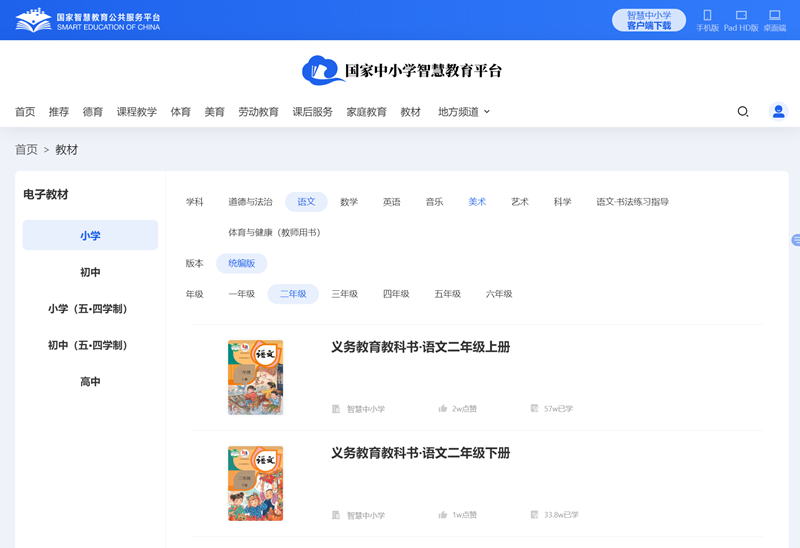Select 小学（五·四学制） in the sidebar
Viewport: 800px width, 548px height.
coord(90,309)
